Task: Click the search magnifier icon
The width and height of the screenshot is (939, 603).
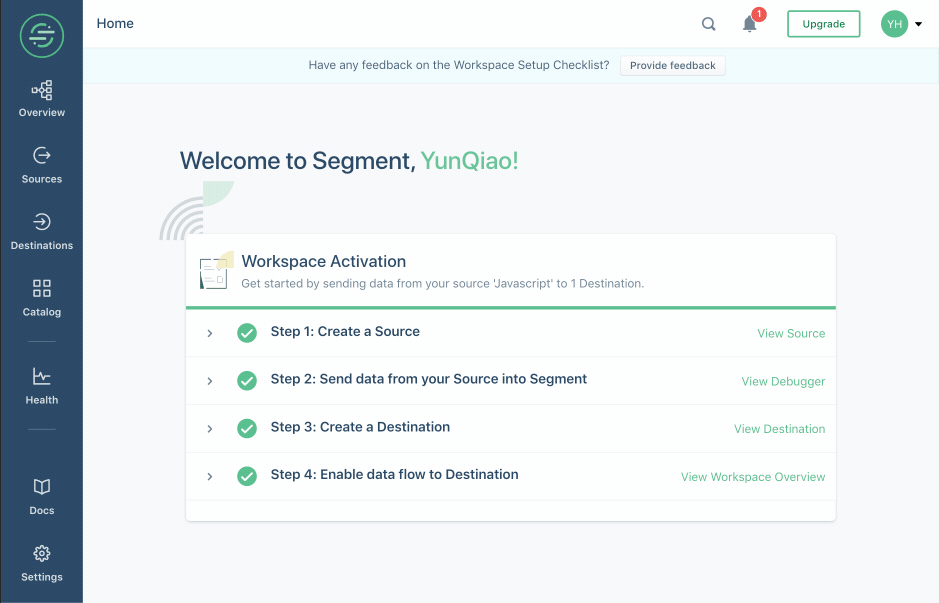Action: coord(708,24)
